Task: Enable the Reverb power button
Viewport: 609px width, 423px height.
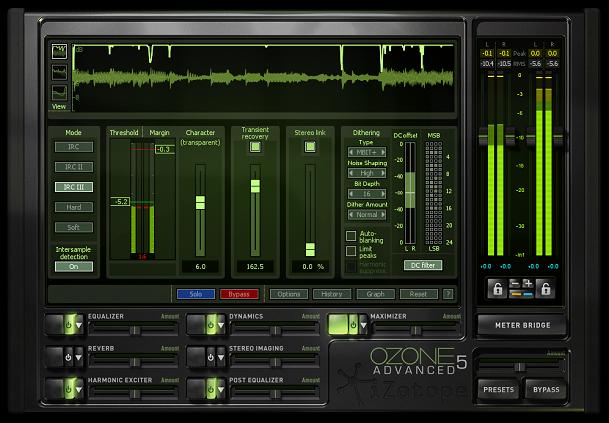Action: (68, 357)
